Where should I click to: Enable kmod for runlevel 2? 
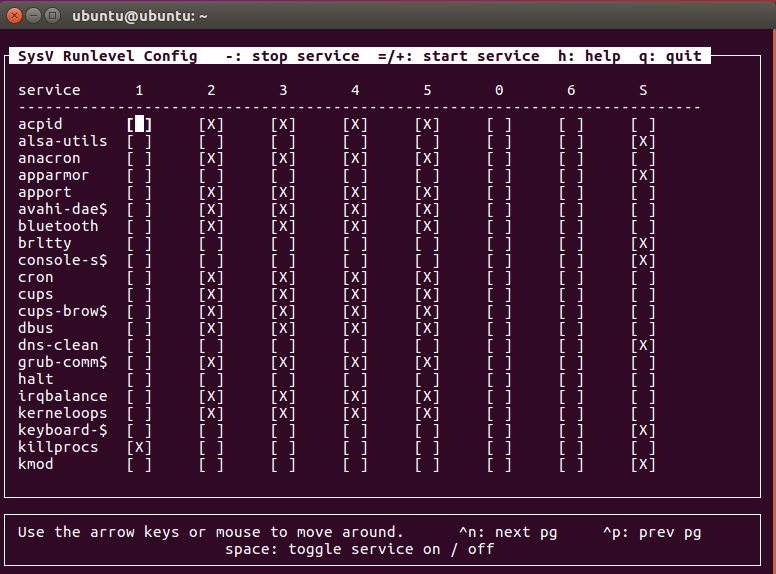click(211, 464)
